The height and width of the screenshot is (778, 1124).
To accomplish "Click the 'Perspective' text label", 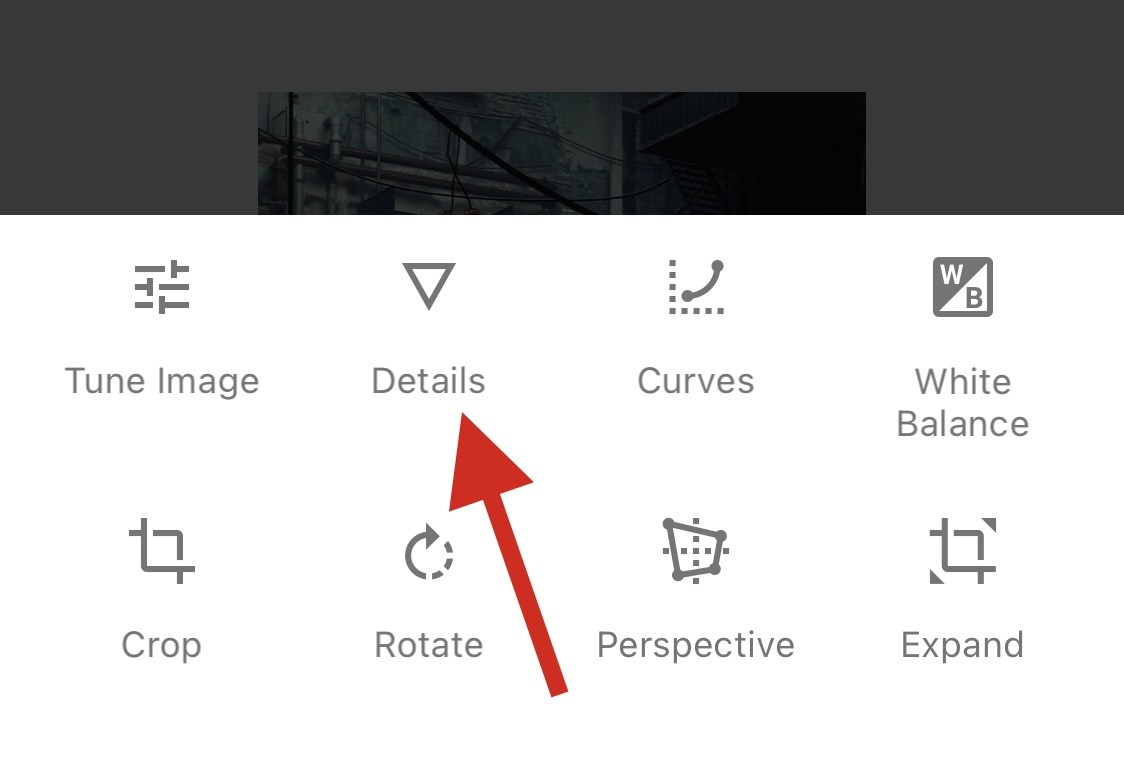I will point(696,645).
